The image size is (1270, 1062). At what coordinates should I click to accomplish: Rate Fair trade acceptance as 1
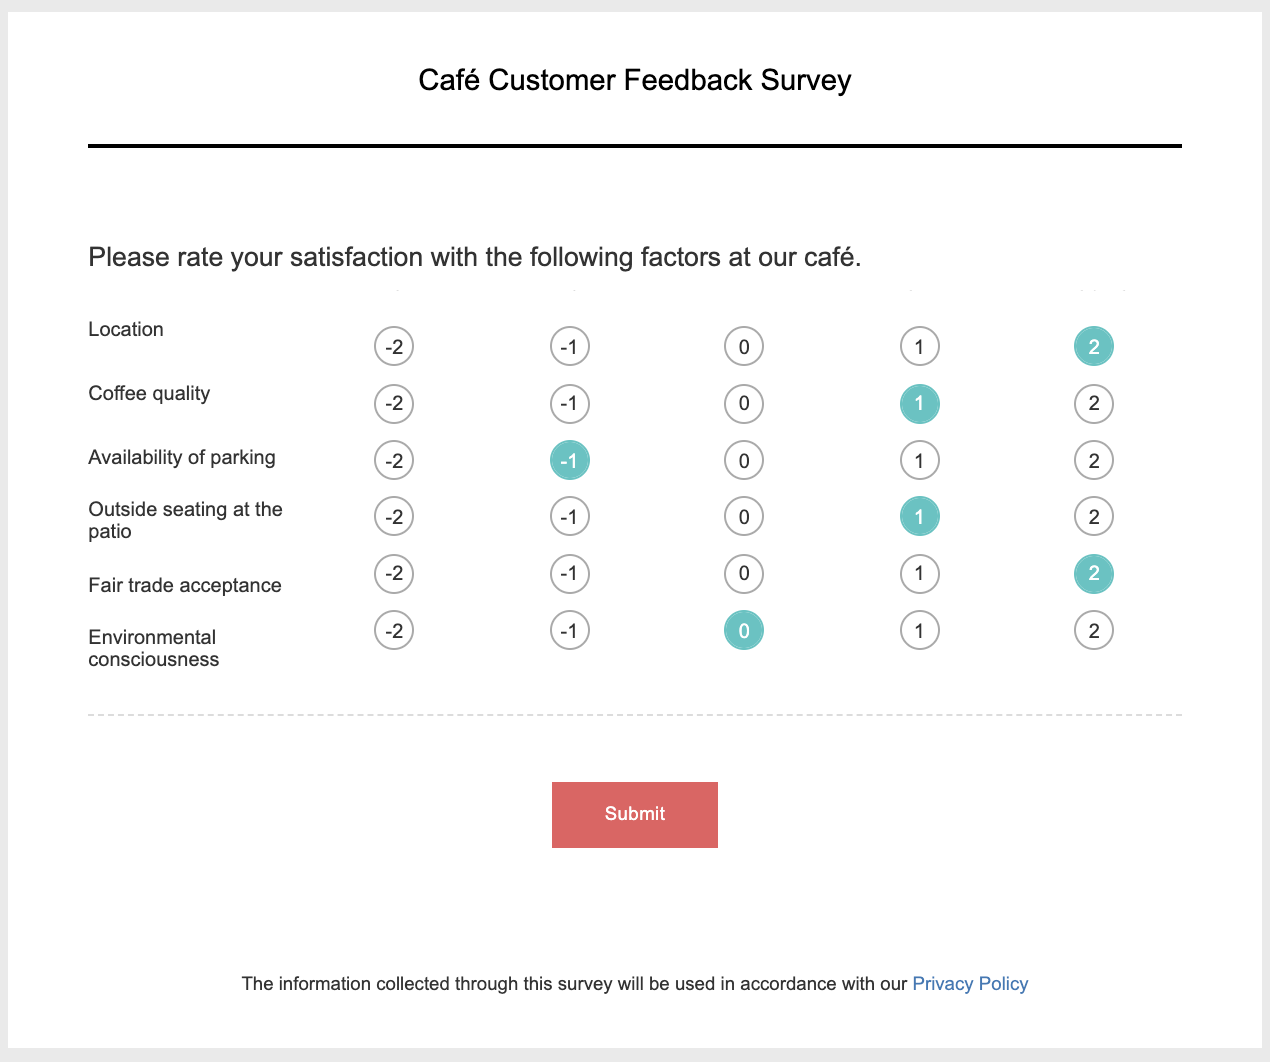pos(919,574)
